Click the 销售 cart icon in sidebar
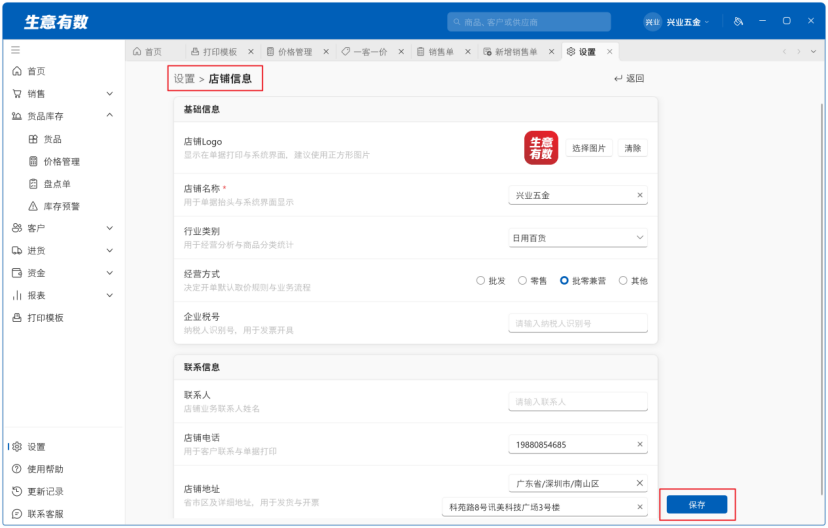Viewport: 828px width, 528px height. tap(17, 93)
